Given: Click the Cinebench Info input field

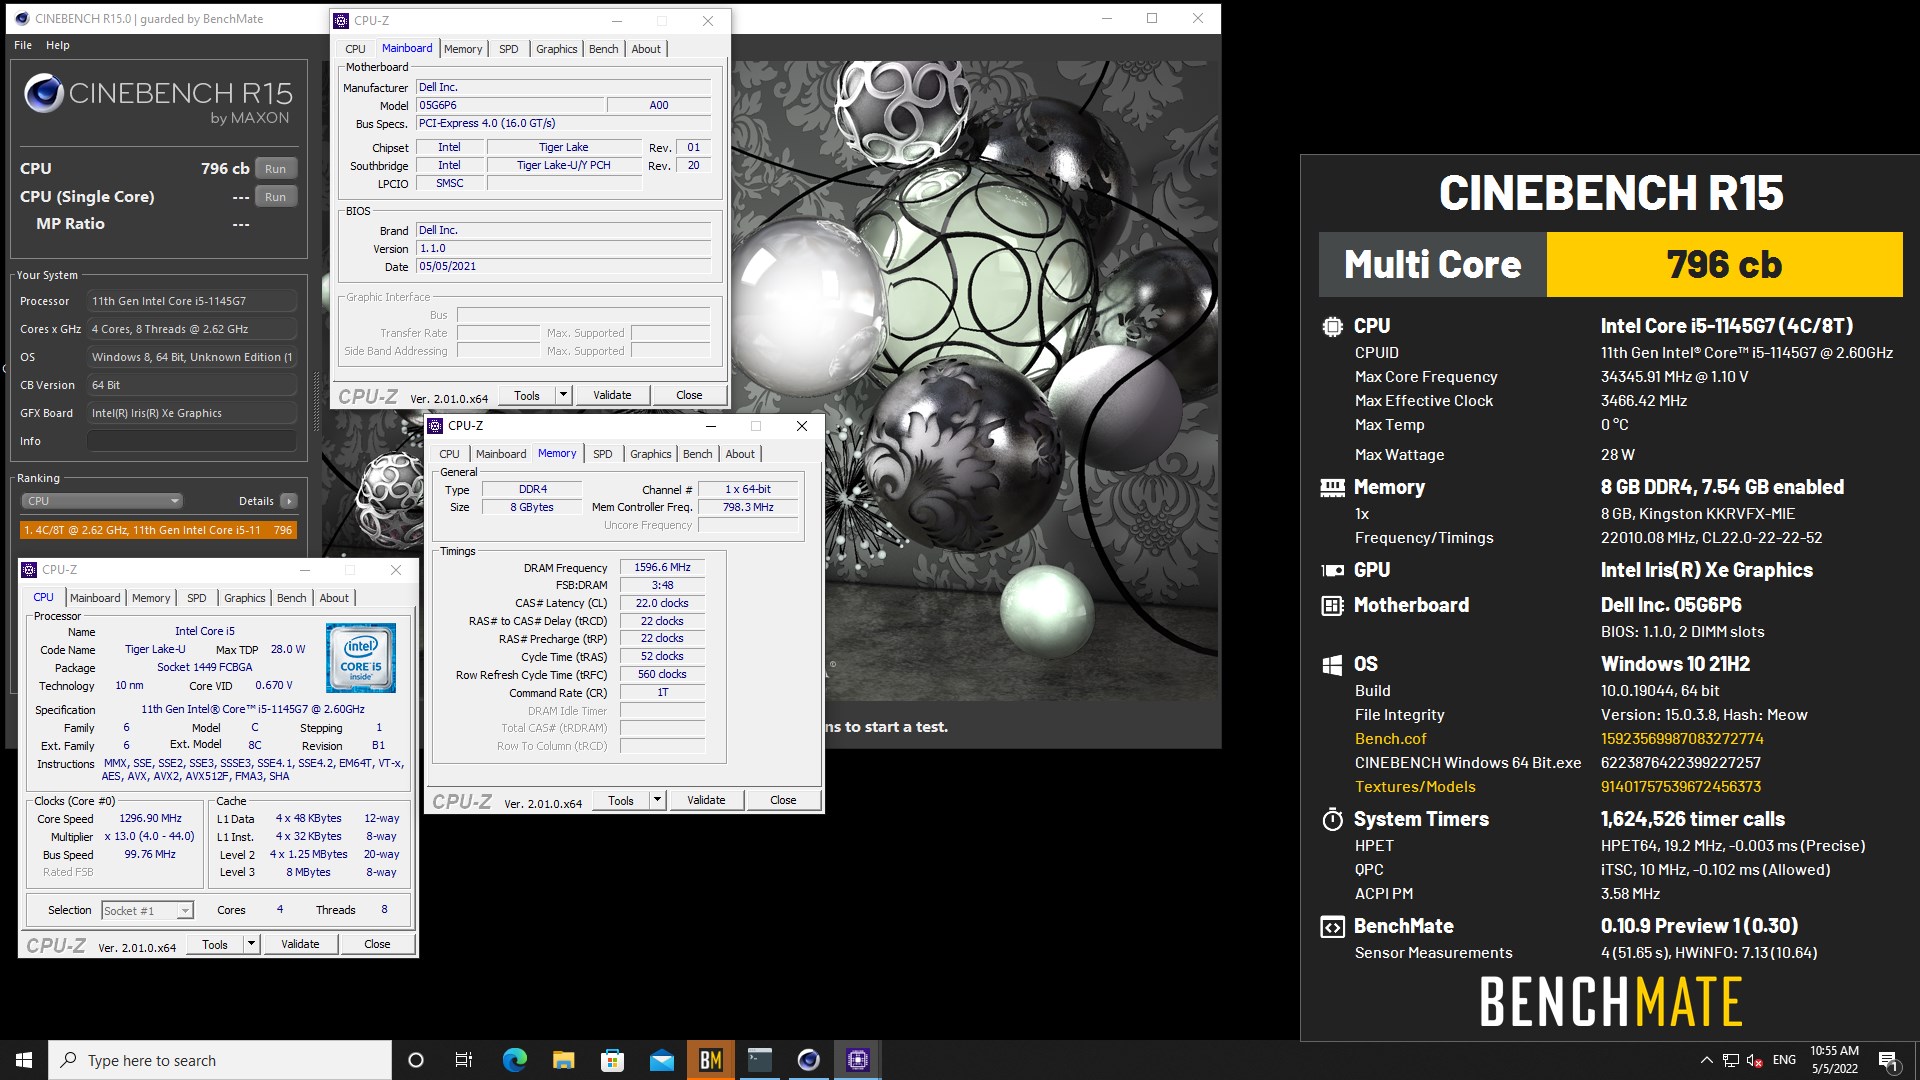Looking at the screenshot, I should (191, 441).
